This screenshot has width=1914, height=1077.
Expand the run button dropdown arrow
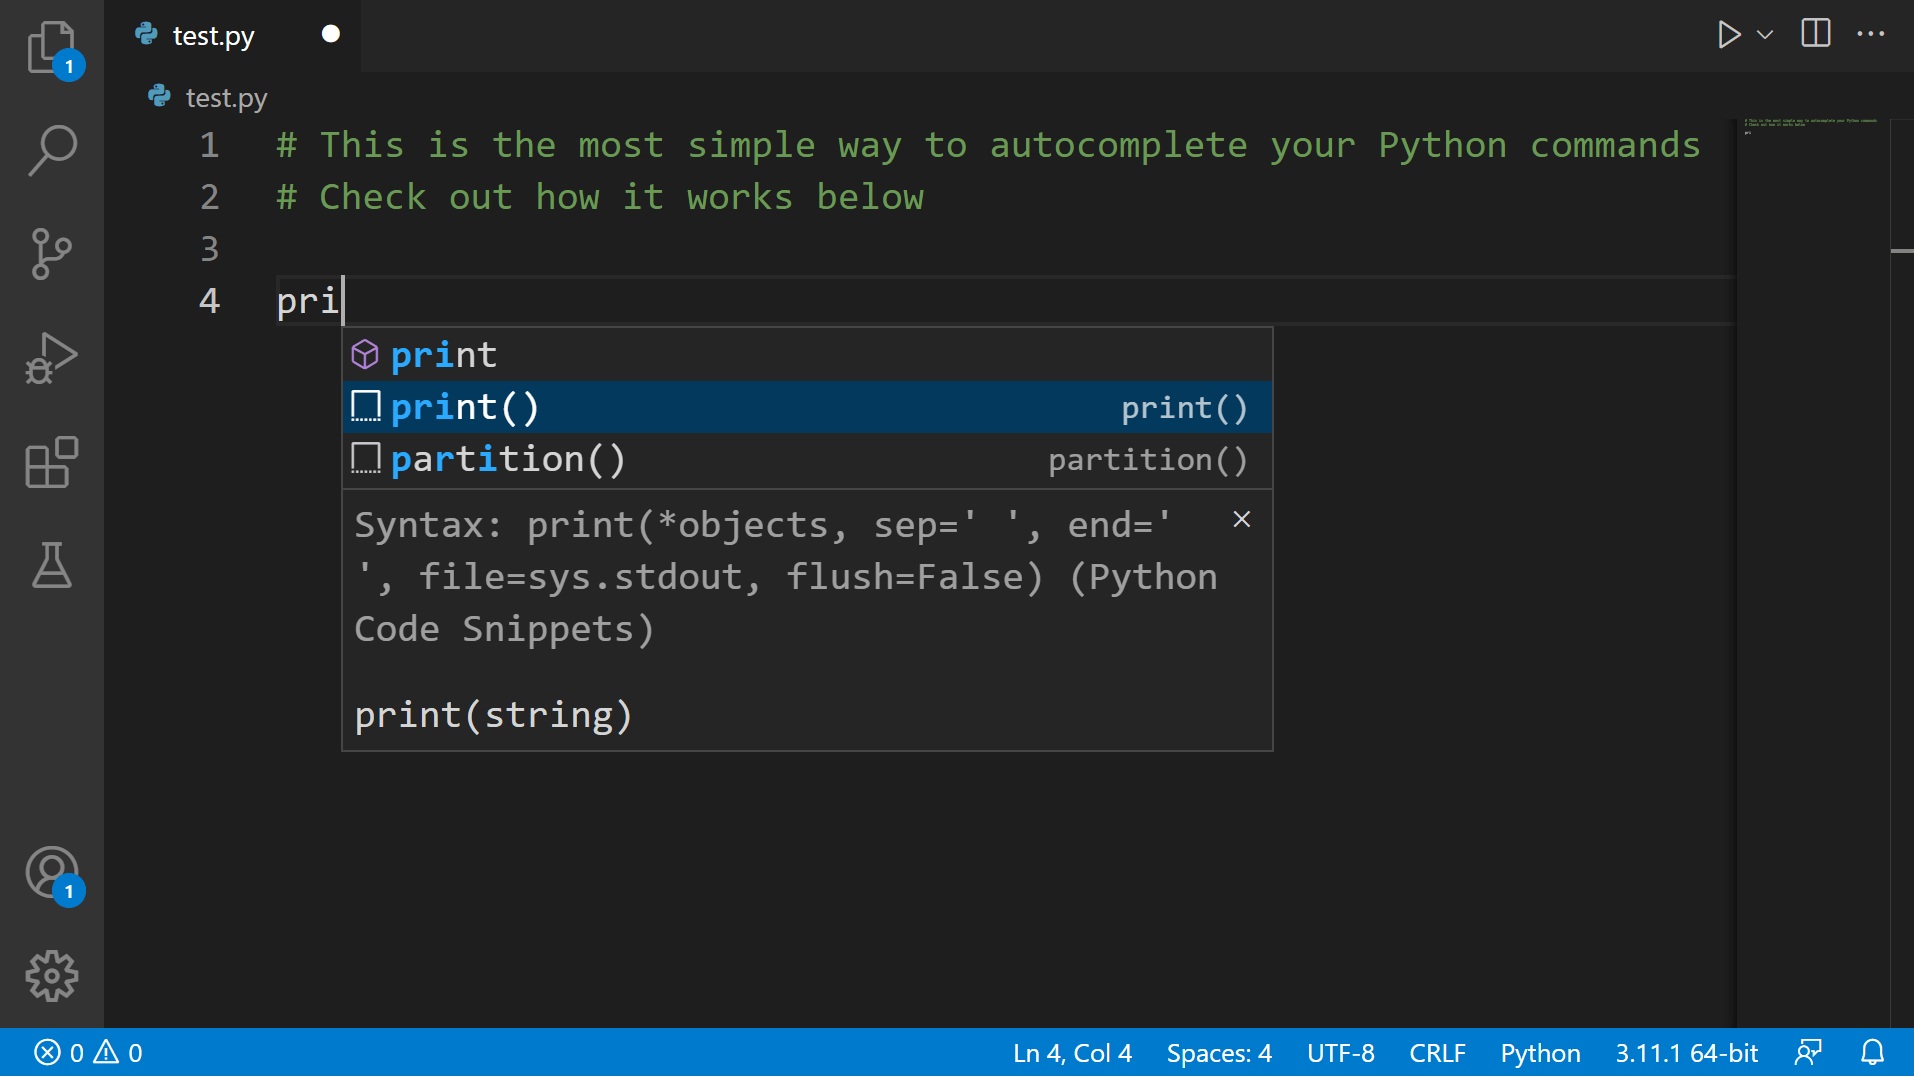1763,36
